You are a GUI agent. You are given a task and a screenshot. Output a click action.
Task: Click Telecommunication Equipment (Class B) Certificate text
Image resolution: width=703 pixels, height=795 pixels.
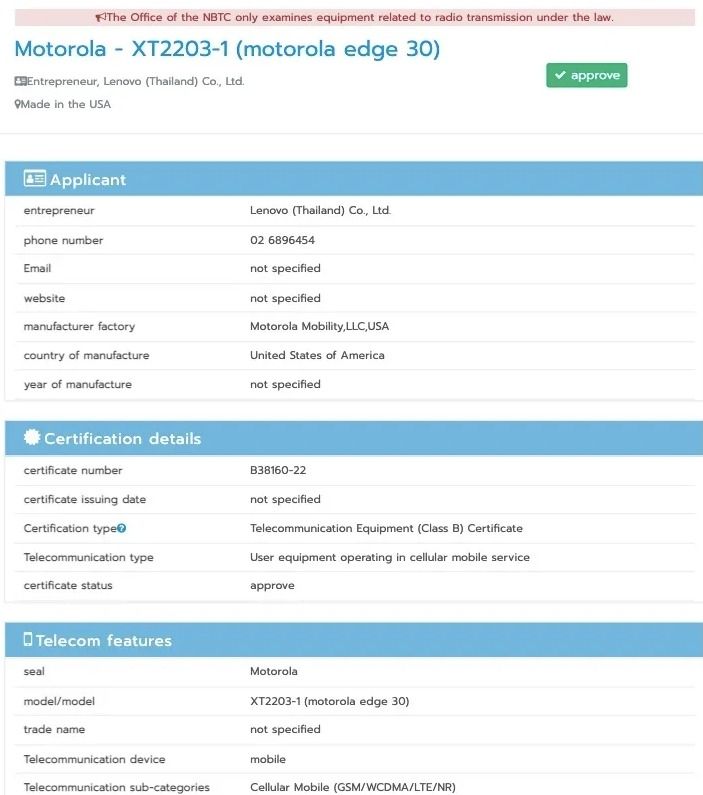coord(386,528)
